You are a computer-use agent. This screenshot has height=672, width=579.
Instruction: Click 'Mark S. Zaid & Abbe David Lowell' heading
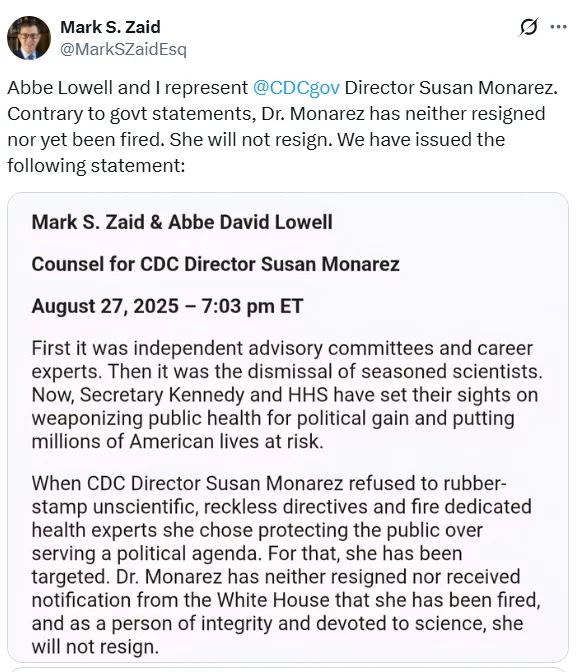tap(182, 222)
